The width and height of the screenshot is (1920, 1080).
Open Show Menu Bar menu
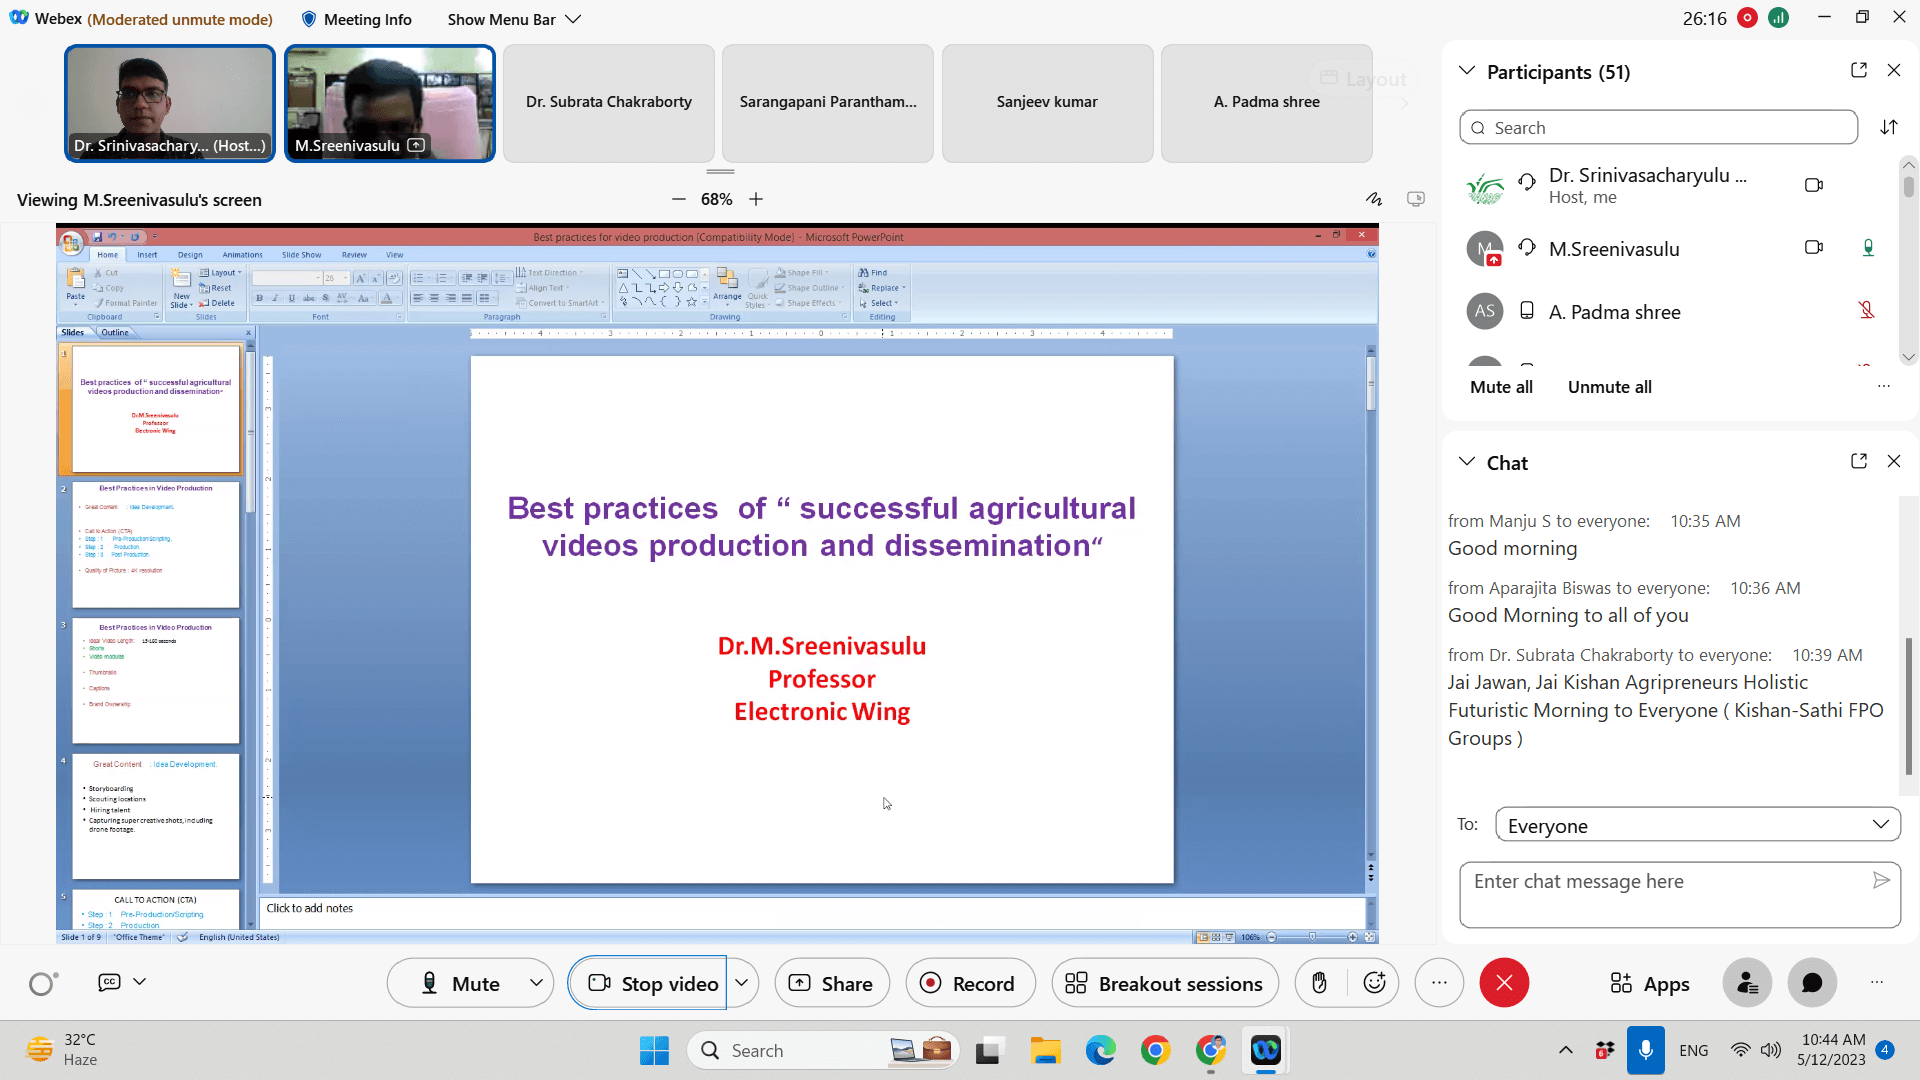coord(513,19)
